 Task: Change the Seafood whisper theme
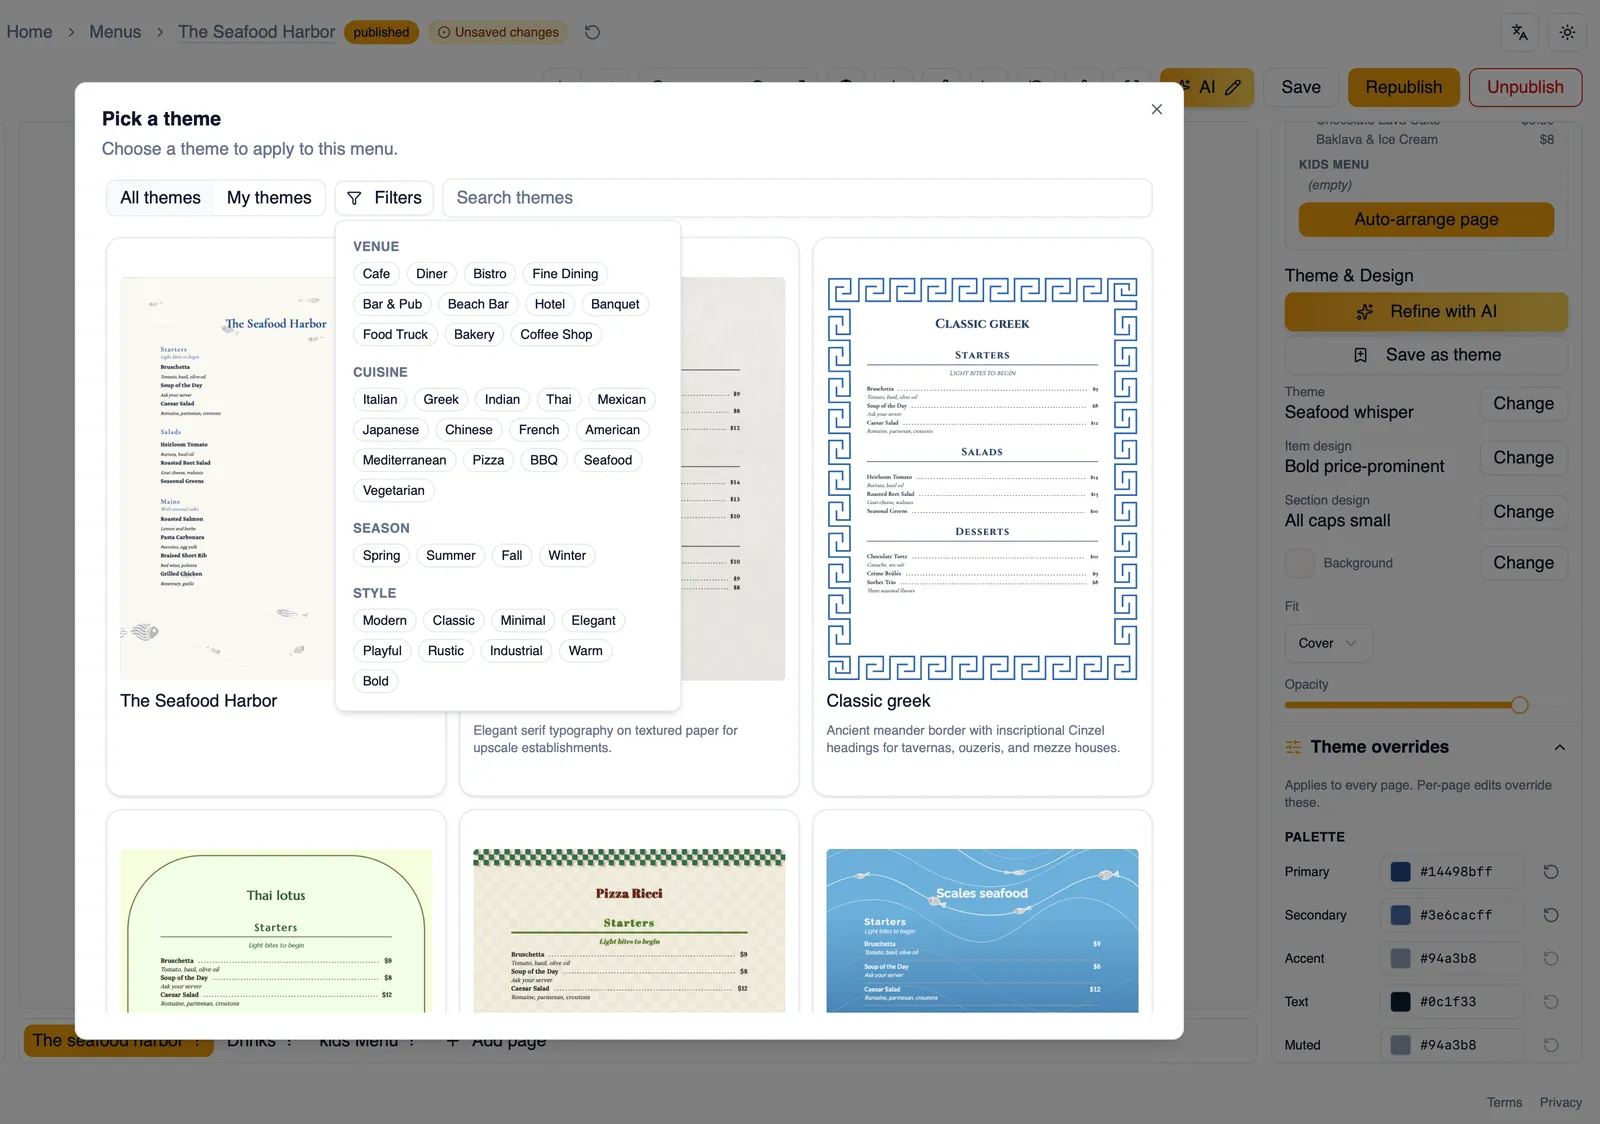pos(1523,404)
